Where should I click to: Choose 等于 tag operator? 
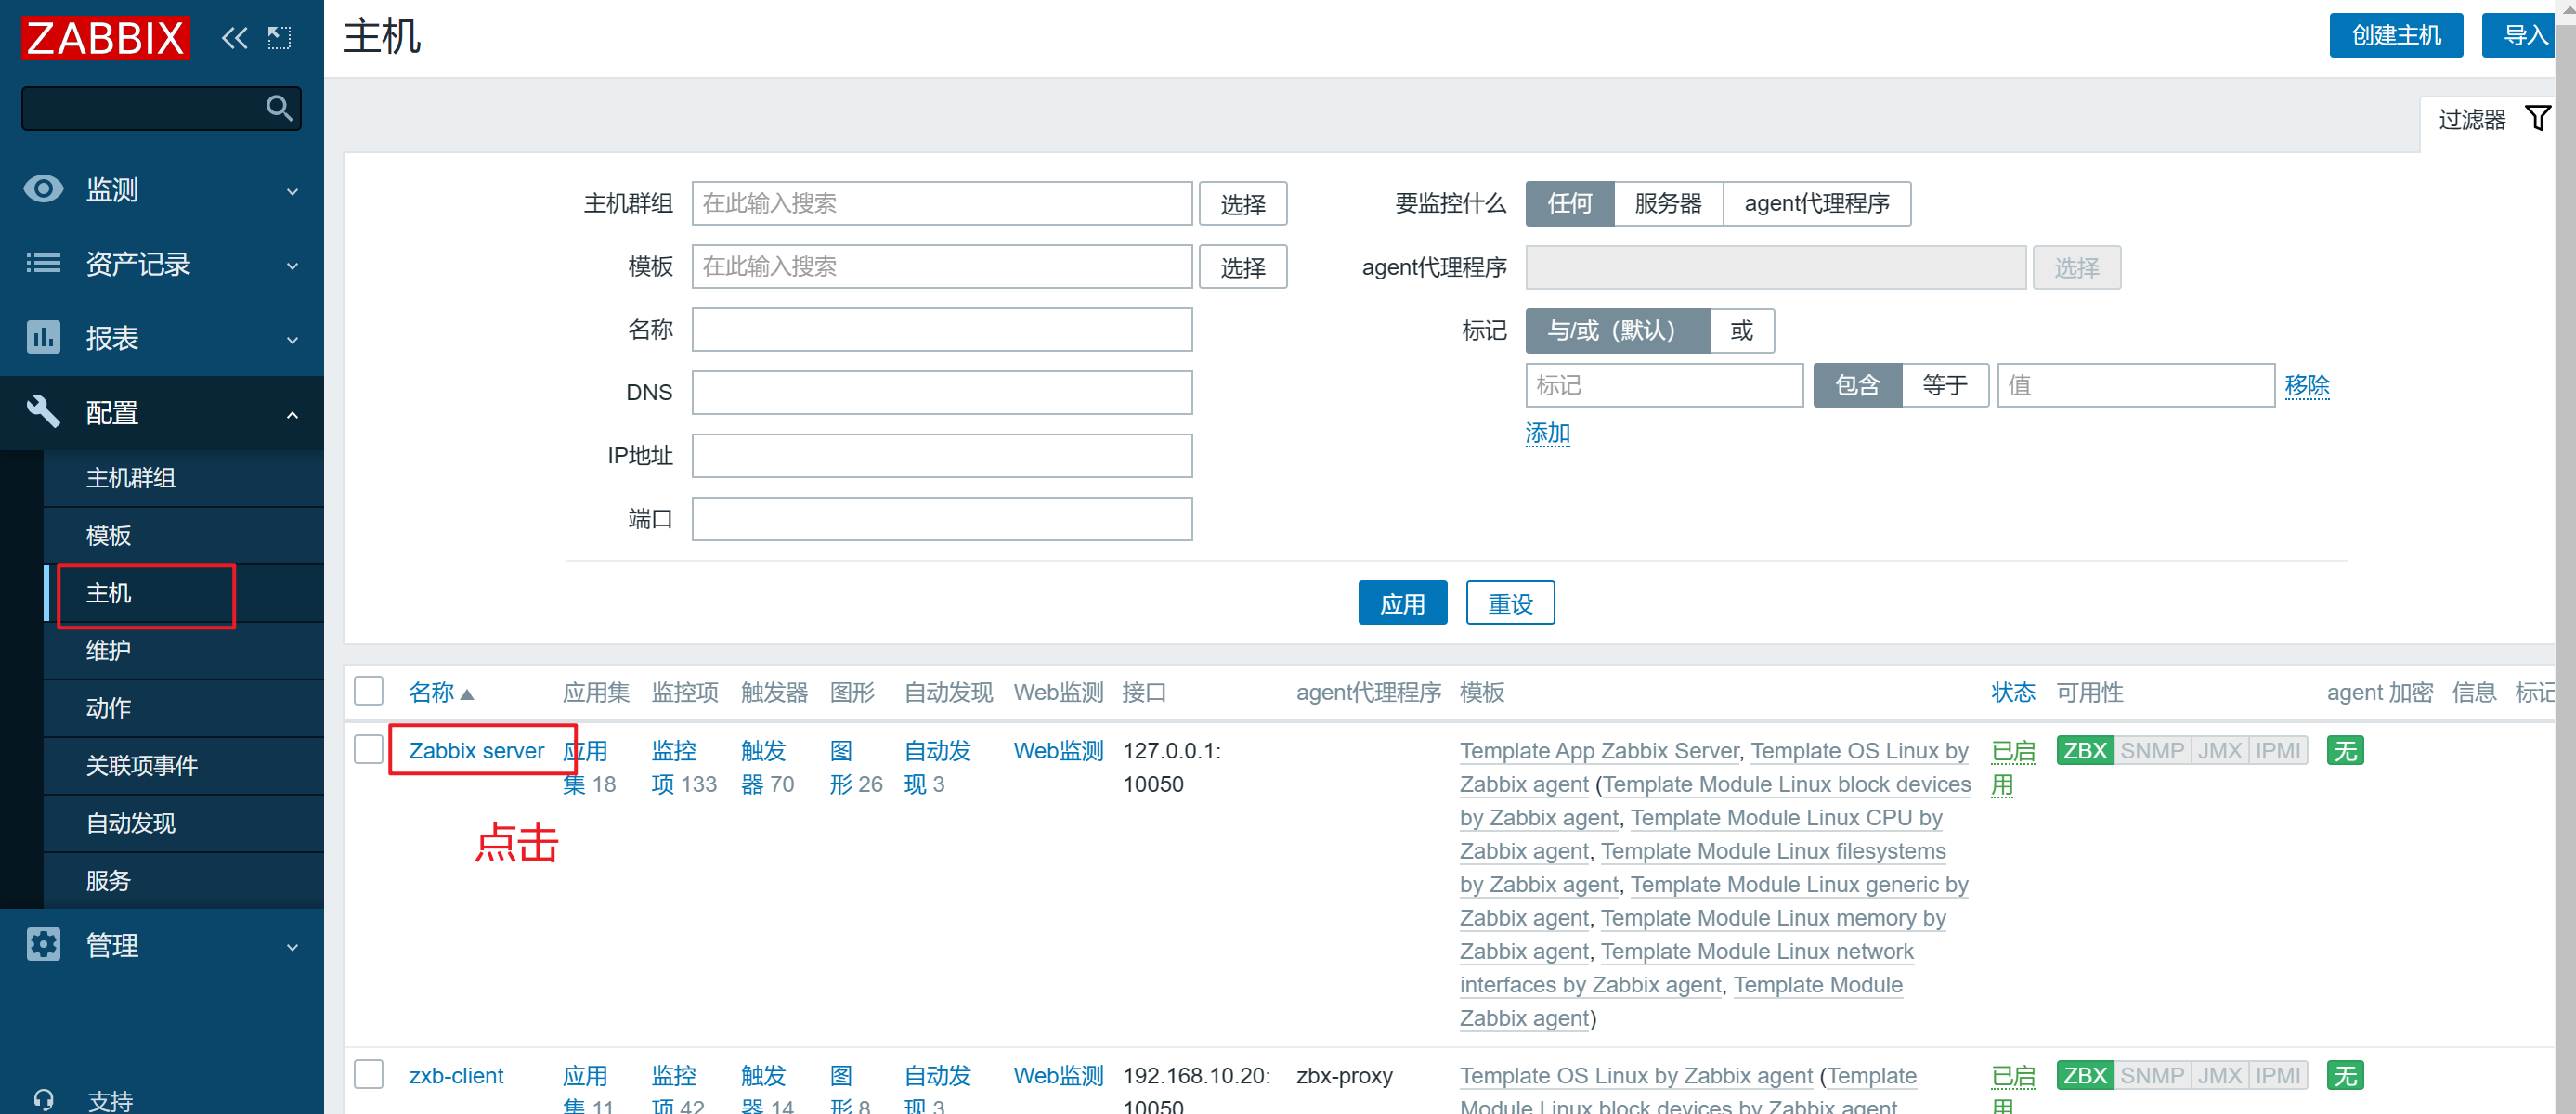1945,386
